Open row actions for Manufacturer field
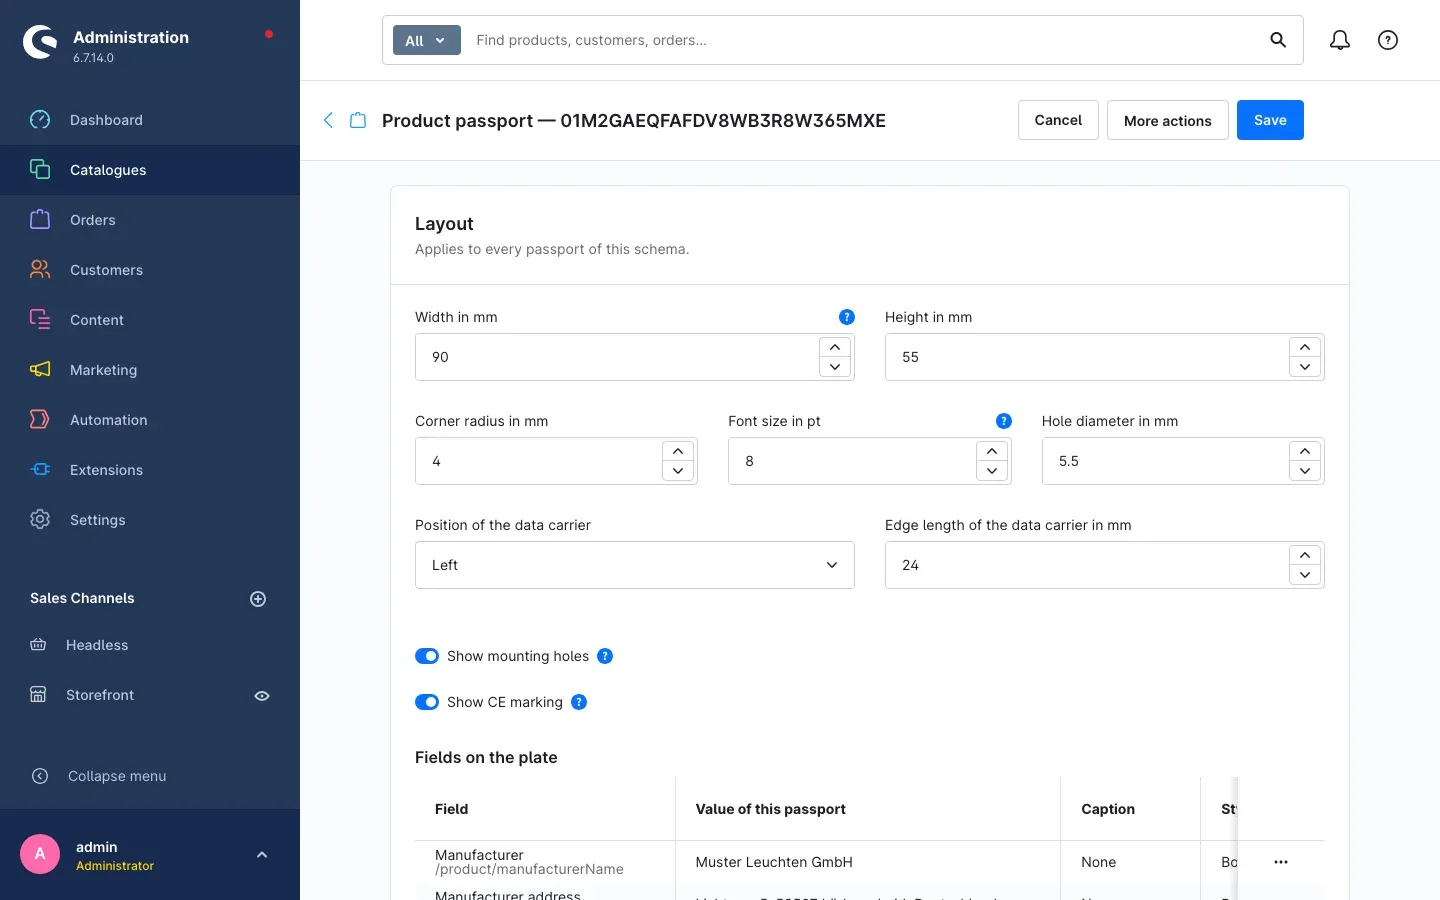The width and height of the screenshot is (1440, 900). click(1281, 862)
